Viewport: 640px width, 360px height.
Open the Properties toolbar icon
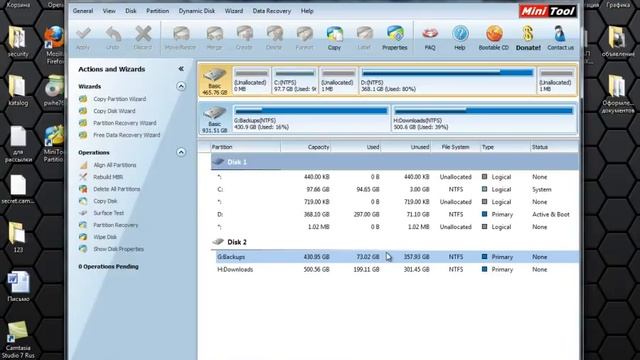[x=395, y=38]
